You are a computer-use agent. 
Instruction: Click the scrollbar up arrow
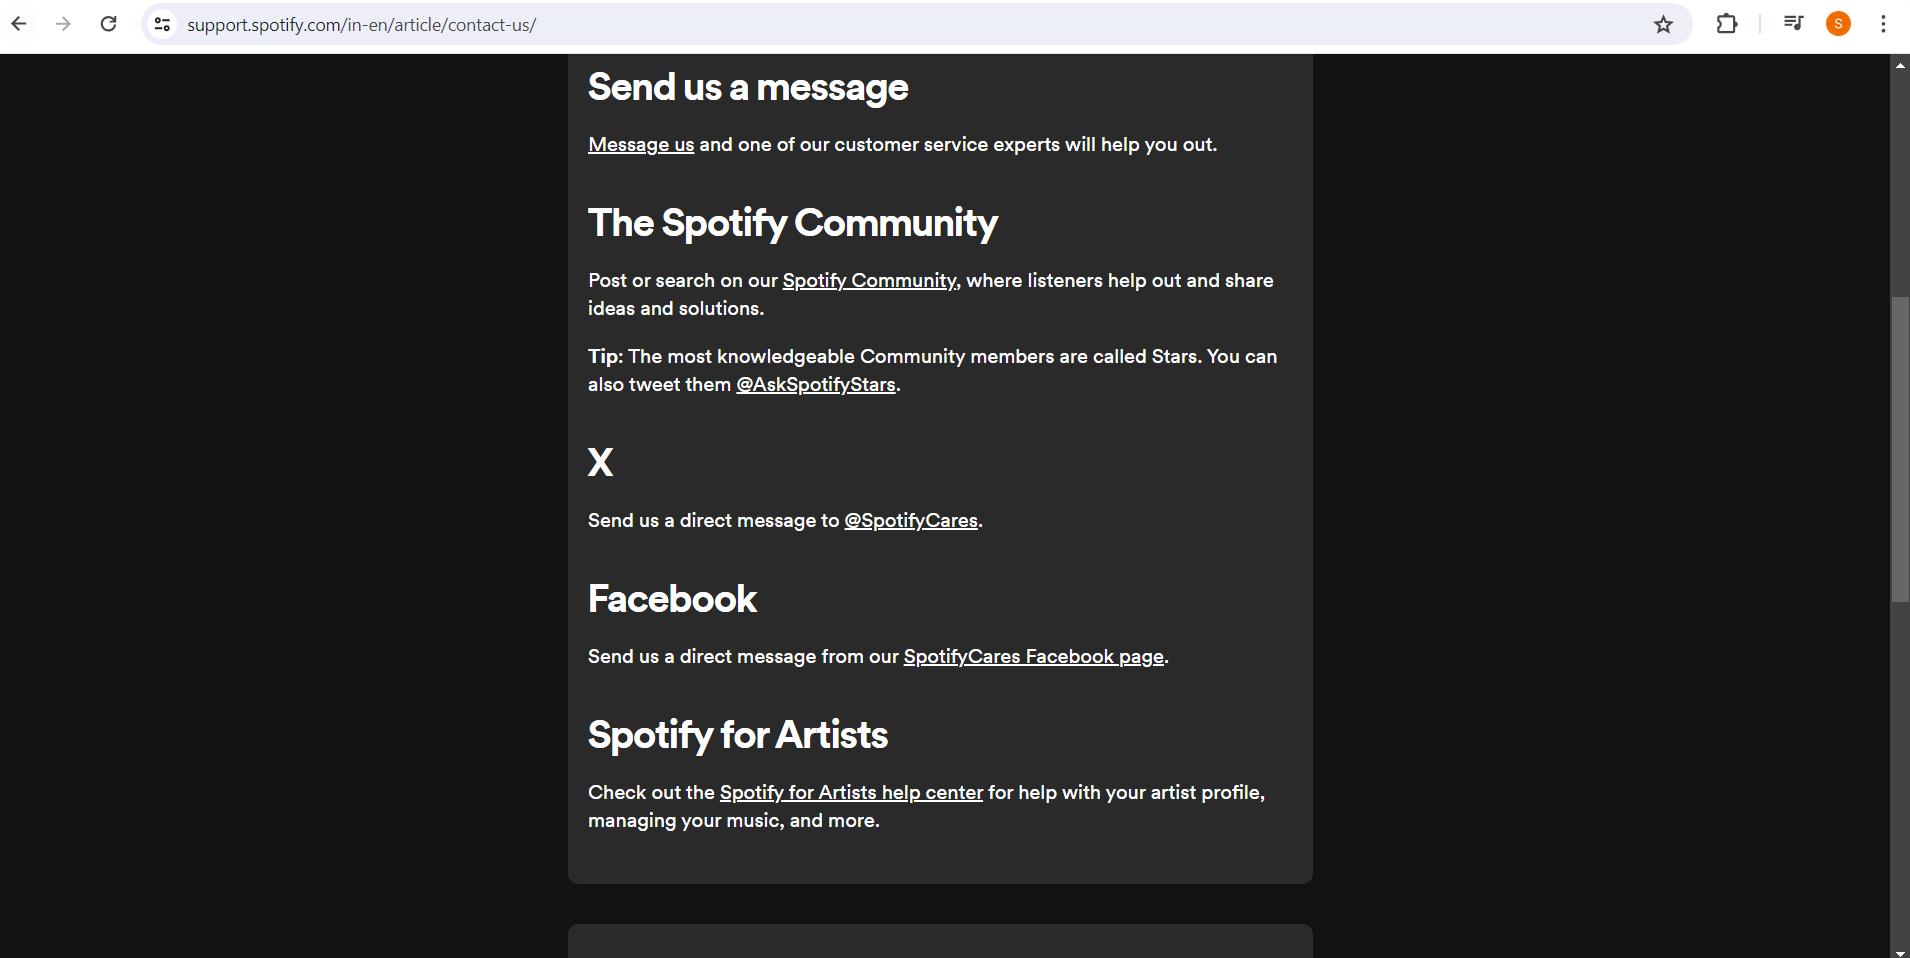[x=1899, y=65]
